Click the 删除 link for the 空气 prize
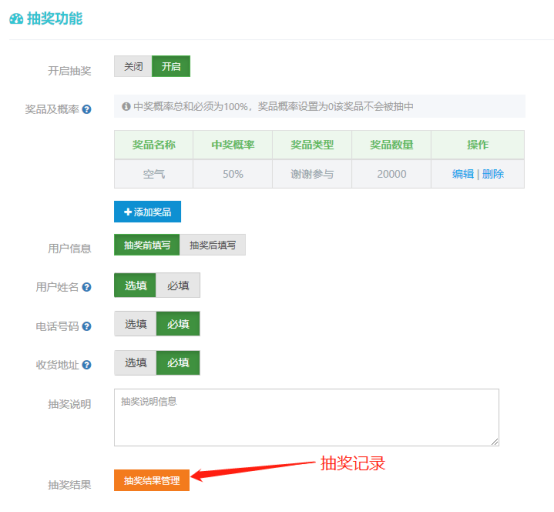 (x=493, y=174)
